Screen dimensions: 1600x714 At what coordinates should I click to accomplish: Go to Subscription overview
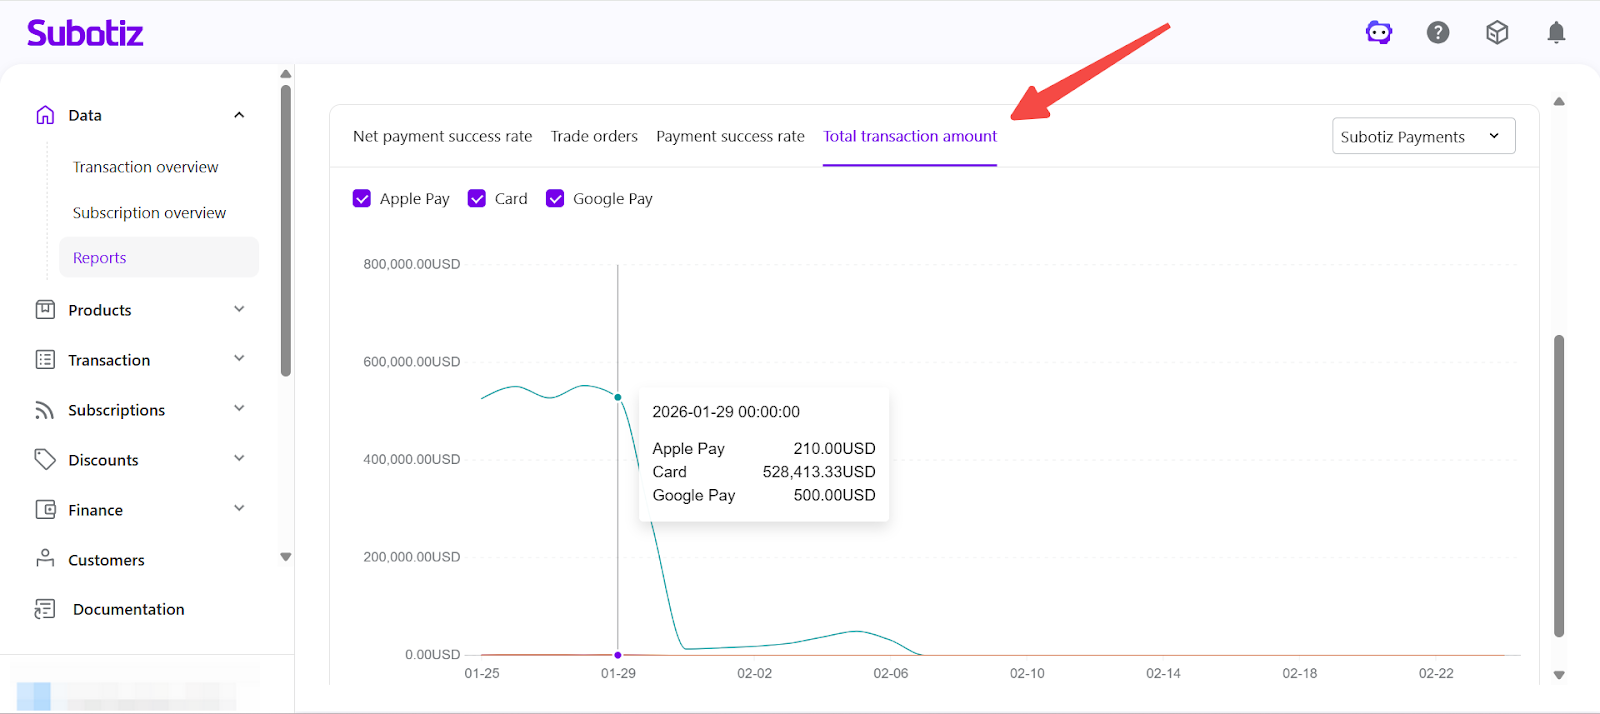[x=149, y=213]
